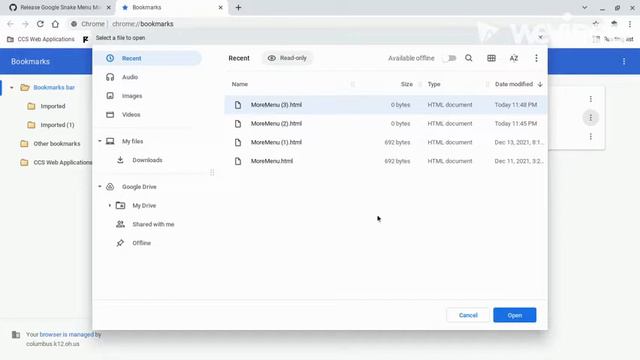This screenshot has width=640, height=360.
Task: Collapse the Google Drive tree
Action: point(100,187)
